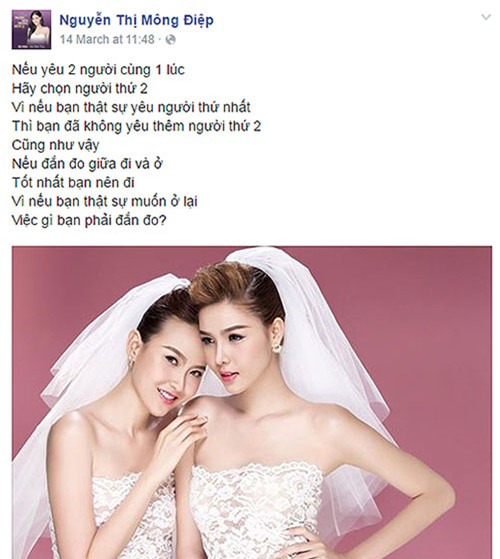Click the line "Nếu đắn đo giữa đi và ở"
This screenshot has height=559, width=500.
pos(87,164)
